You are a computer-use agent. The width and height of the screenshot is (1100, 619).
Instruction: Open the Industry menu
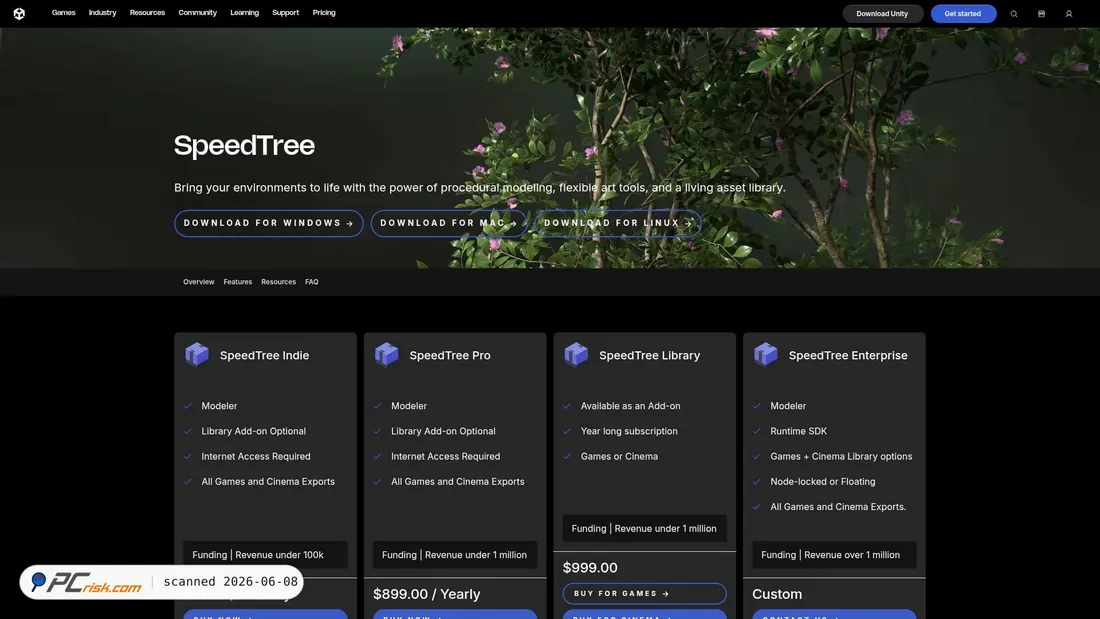pyautogui.click(x=102, y=13)
